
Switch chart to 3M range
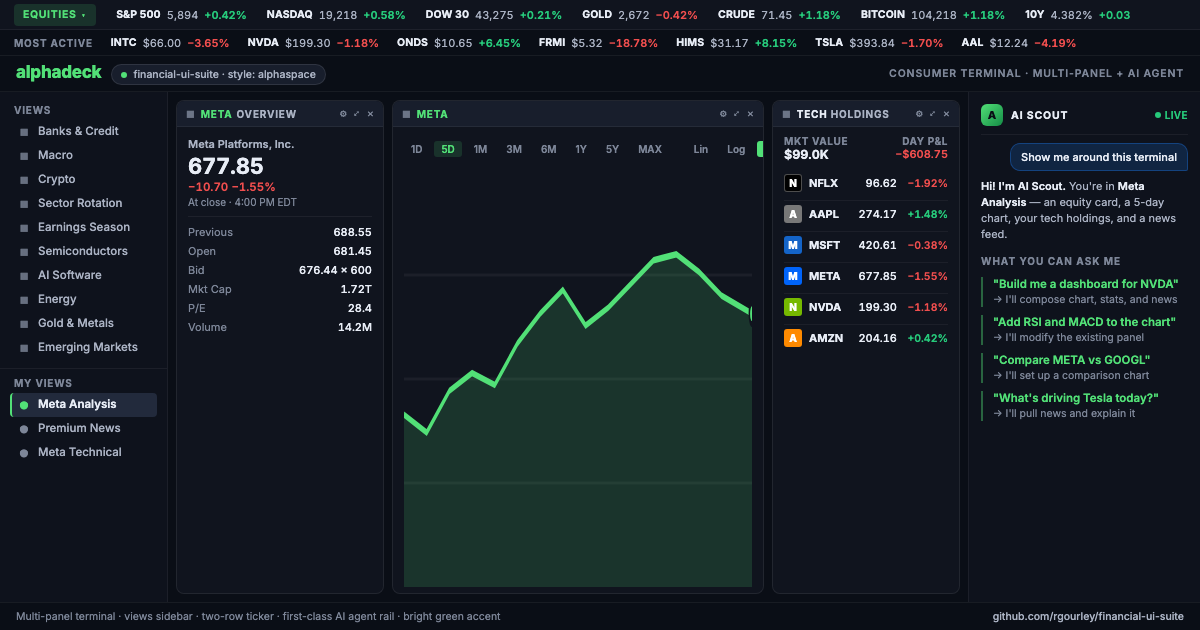tap(514, 149)
